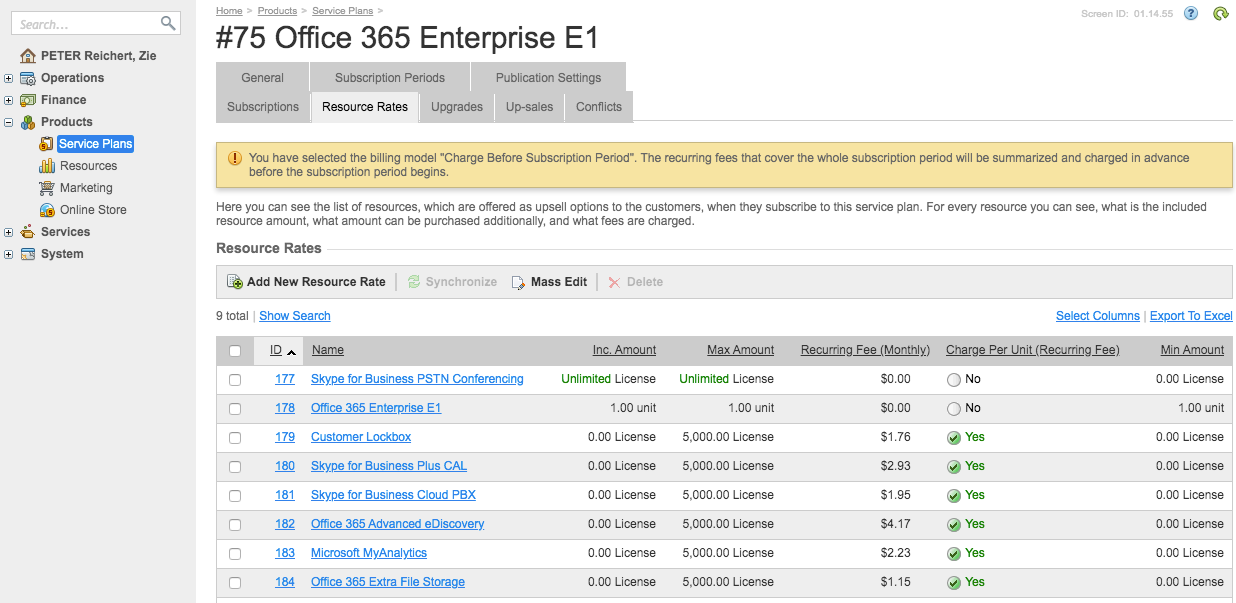Viewport: 1236px width, 603px height.
Task: Tick the Skype for Business Plus CAL checkbox
Action: tap(235, 467)
